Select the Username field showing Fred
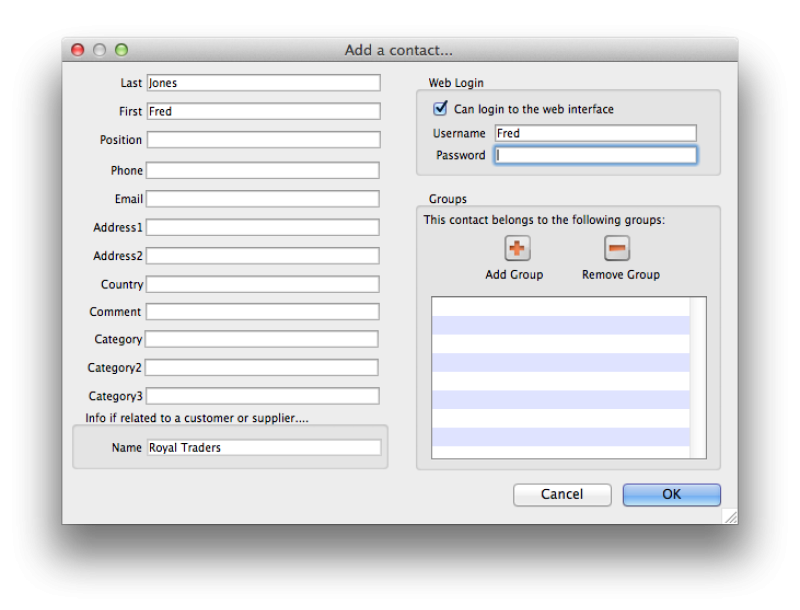The height and width of the screenshot is (610, 800). tap(595, 132)
